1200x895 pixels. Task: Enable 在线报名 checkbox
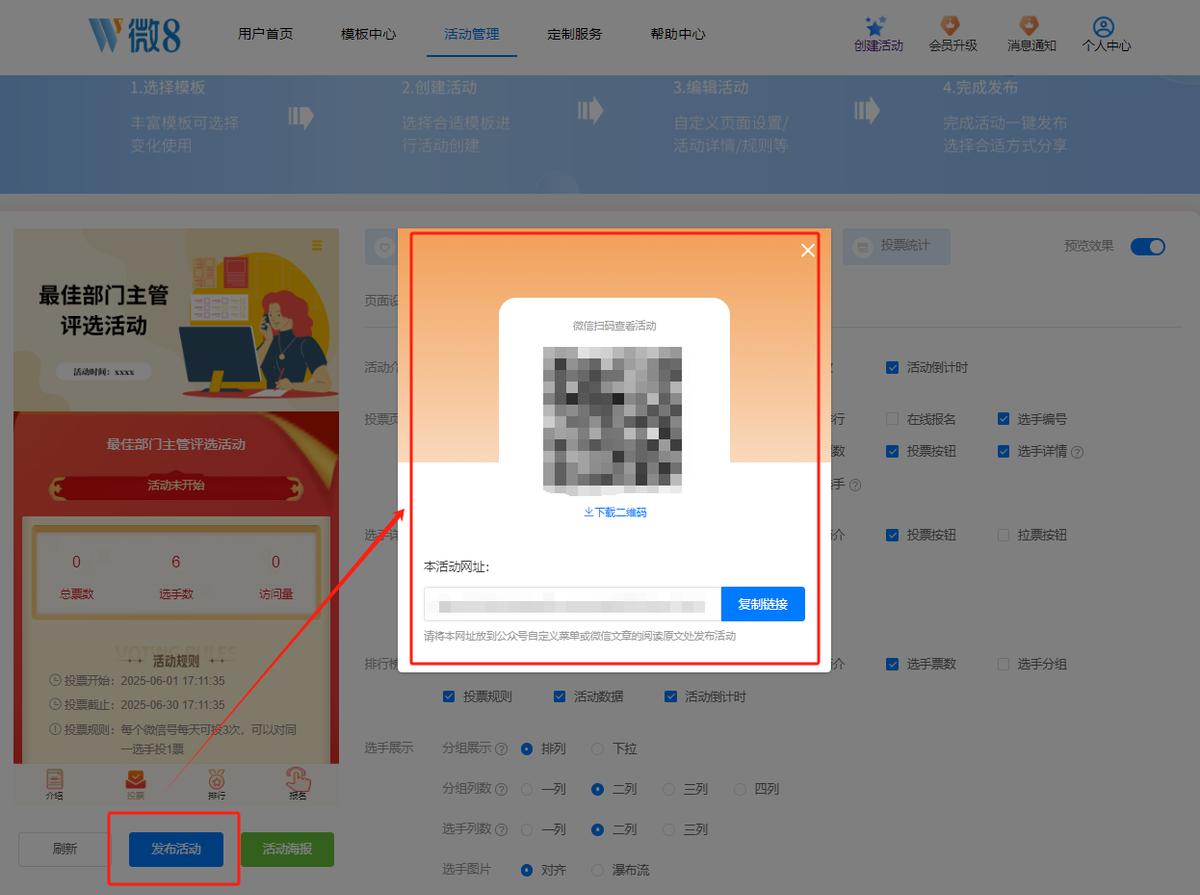[x=892, y=419]
